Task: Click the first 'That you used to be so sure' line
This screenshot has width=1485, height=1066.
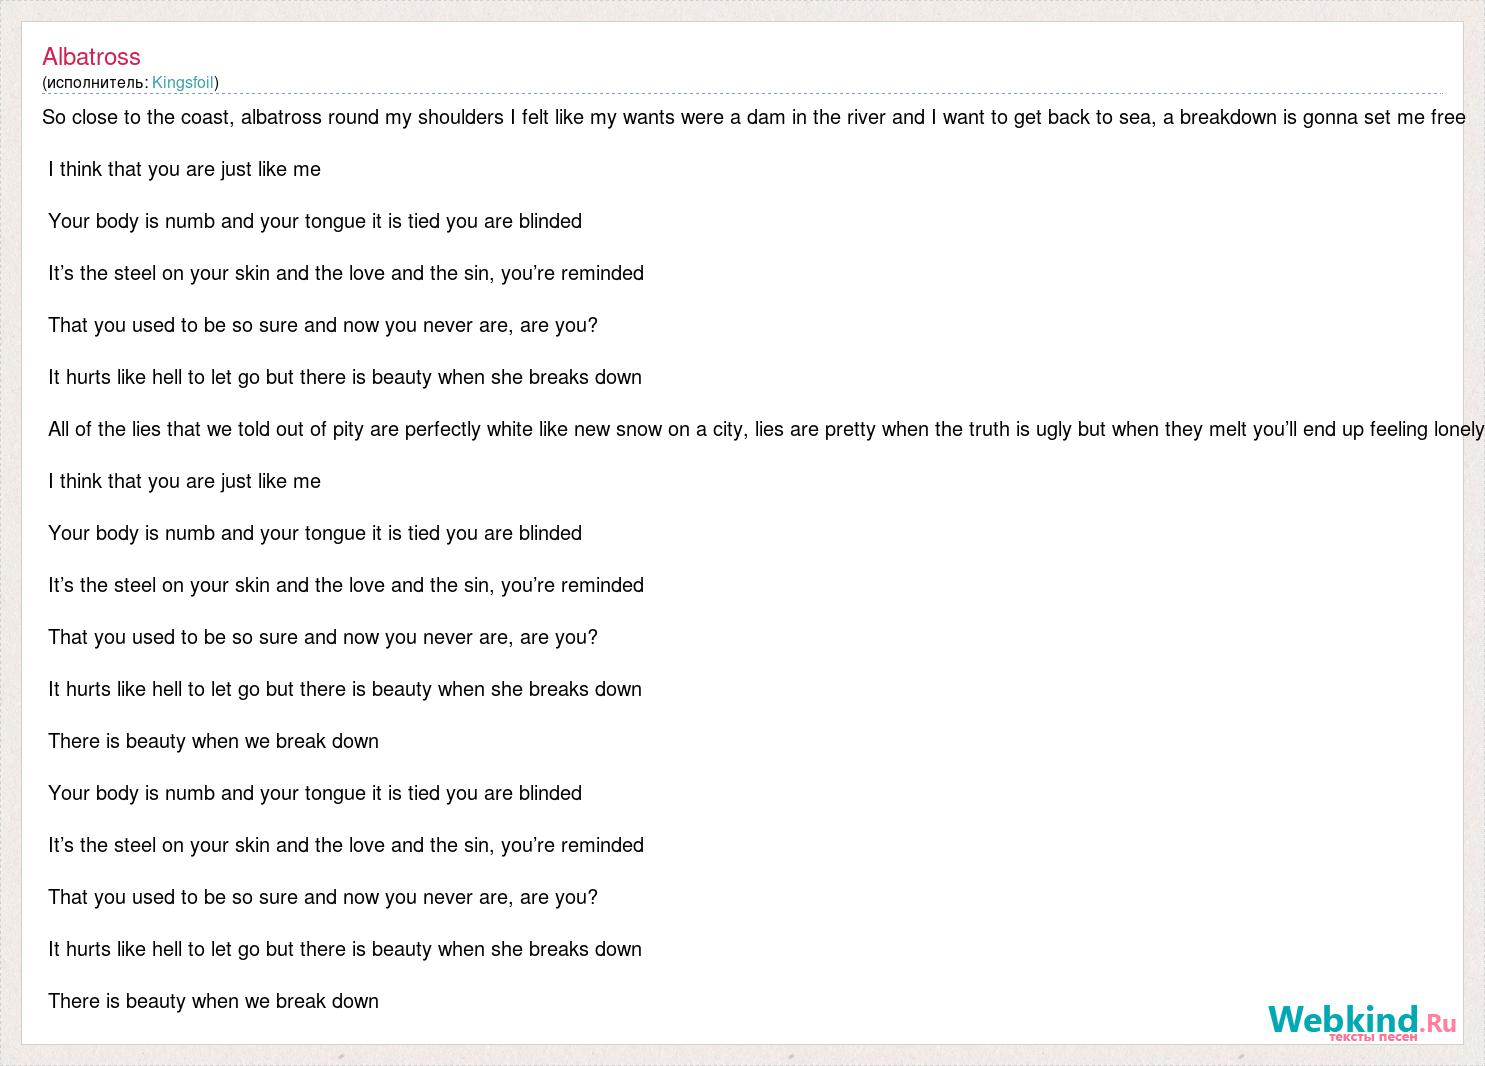Action: 323,325
